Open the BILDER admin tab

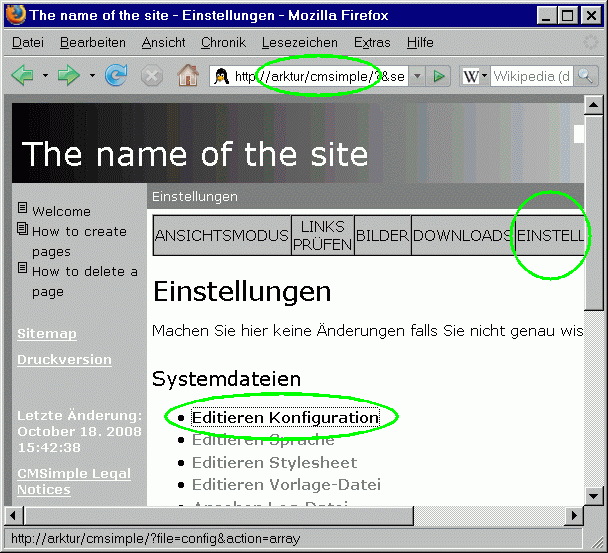382,236
